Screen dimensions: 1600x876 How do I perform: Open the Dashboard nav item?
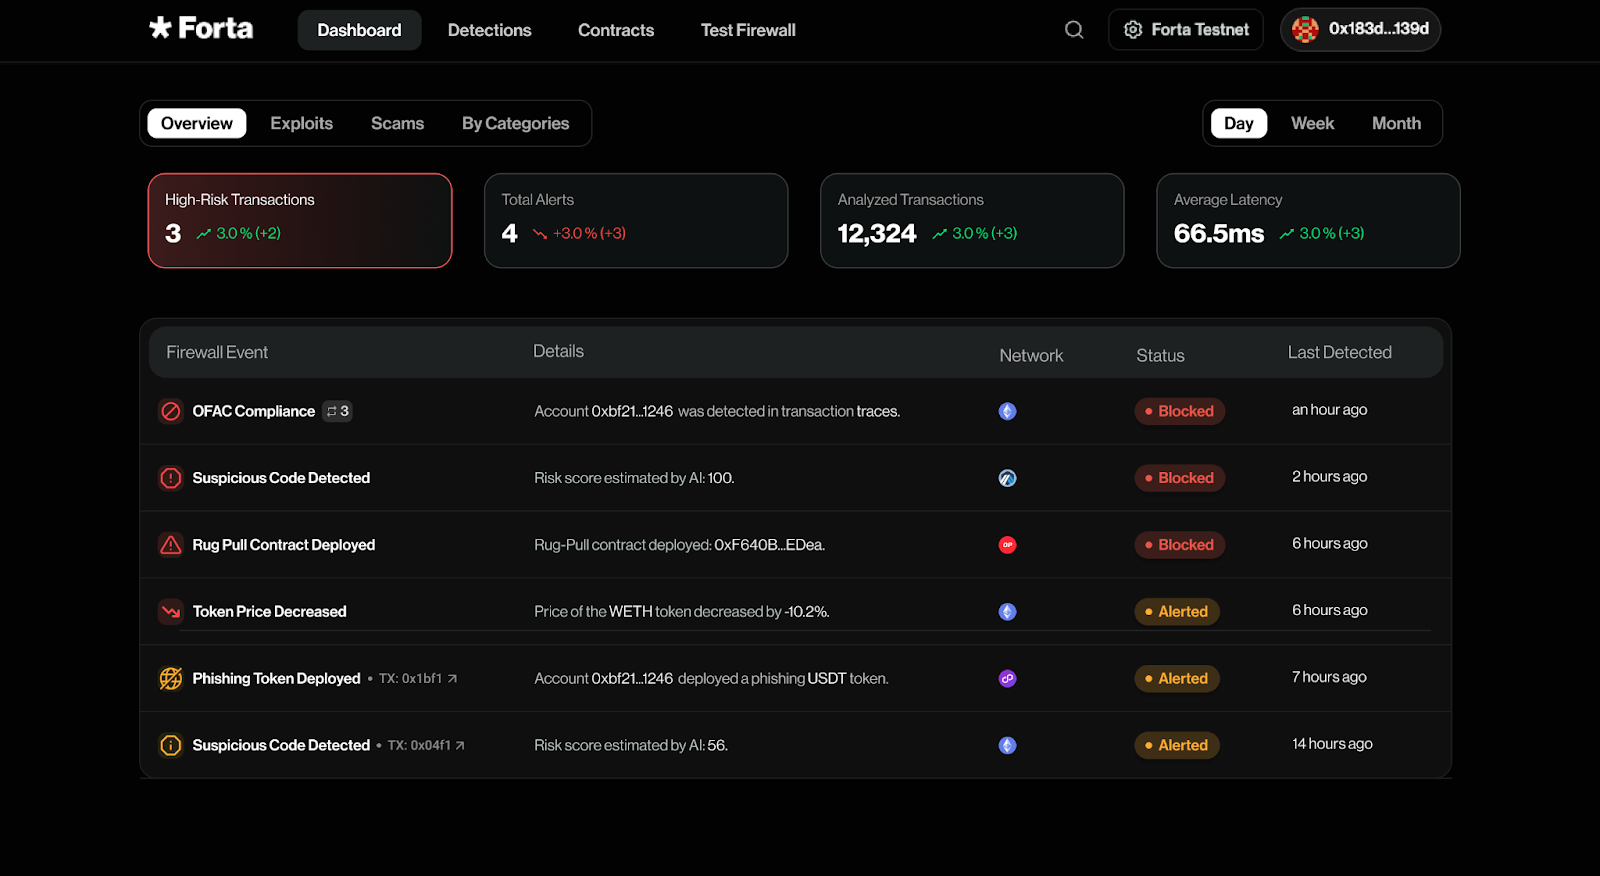[x=359, y=30]
